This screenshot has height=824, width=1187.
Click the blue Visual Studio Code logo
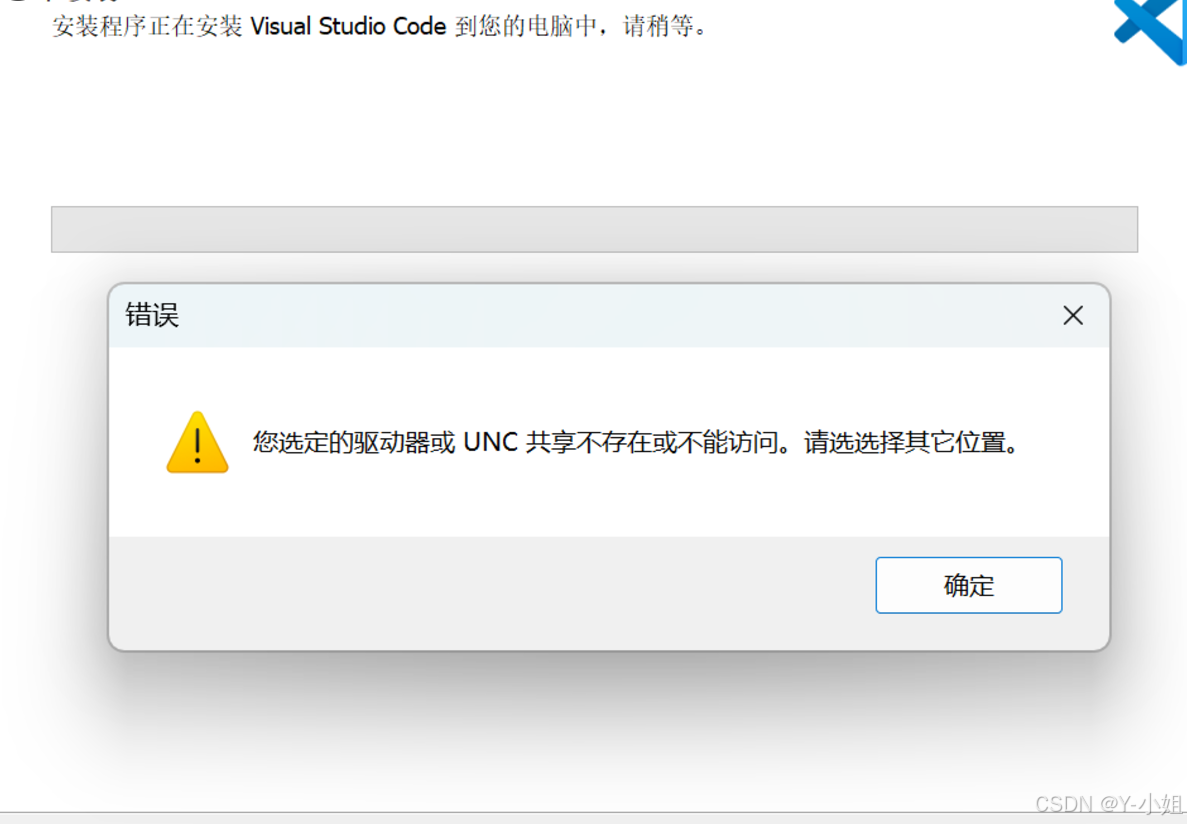(1150, 30)
